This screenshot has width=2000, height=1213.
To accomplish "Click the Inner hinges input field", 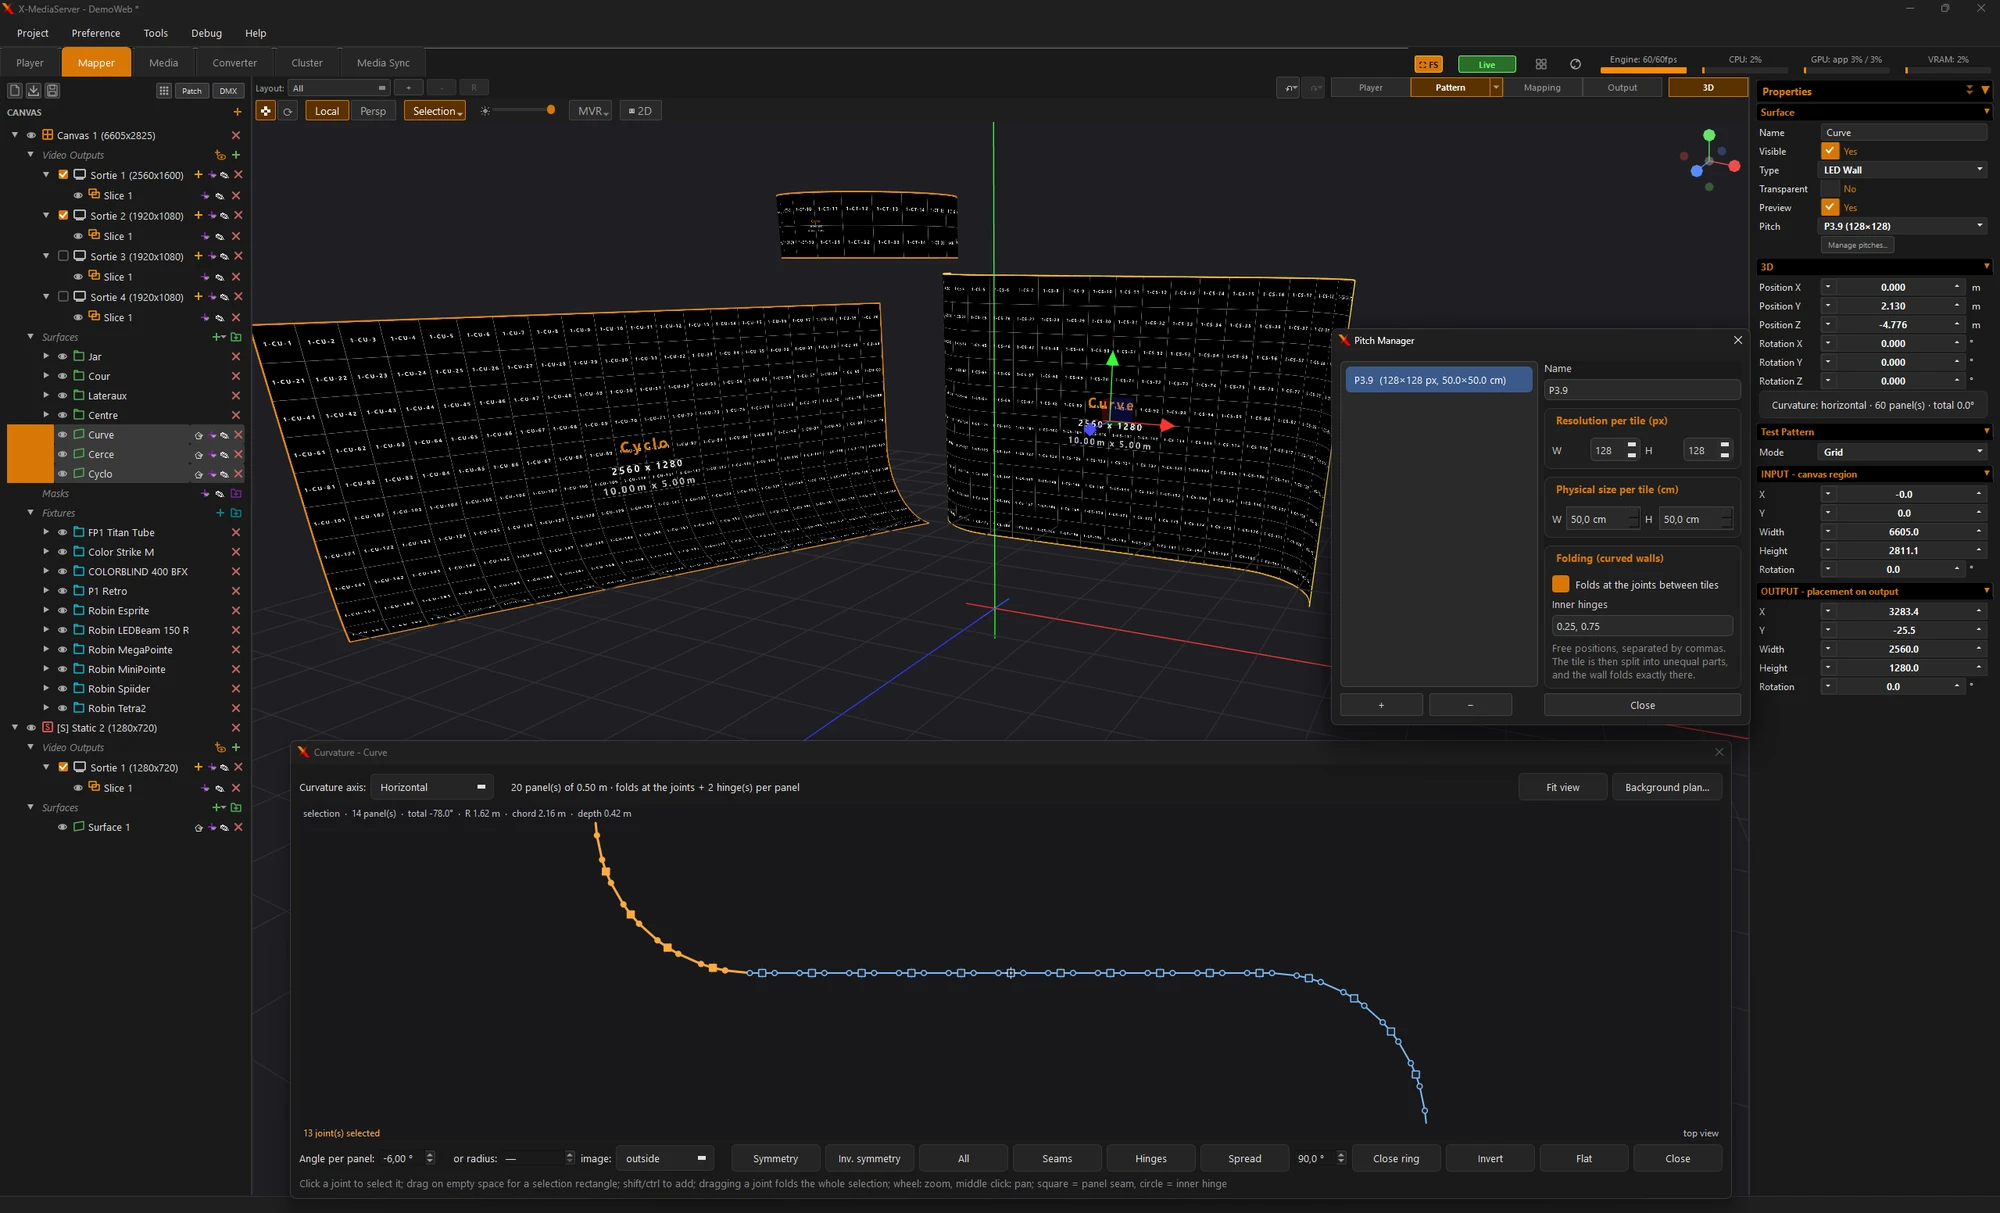I will pyautogui.click(x=1642, y=626).
